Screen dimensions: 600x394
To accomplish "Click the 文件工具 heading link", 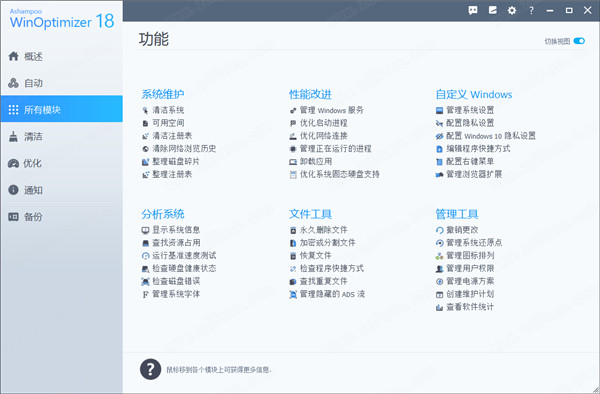I will 310,214.
